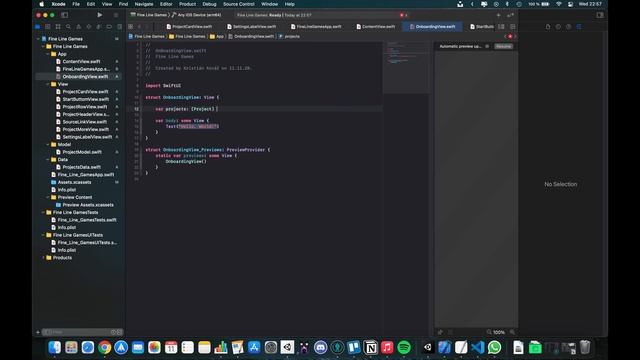Open the File inspector
Viewport: 640px width, 360px height.
[548, 27]
